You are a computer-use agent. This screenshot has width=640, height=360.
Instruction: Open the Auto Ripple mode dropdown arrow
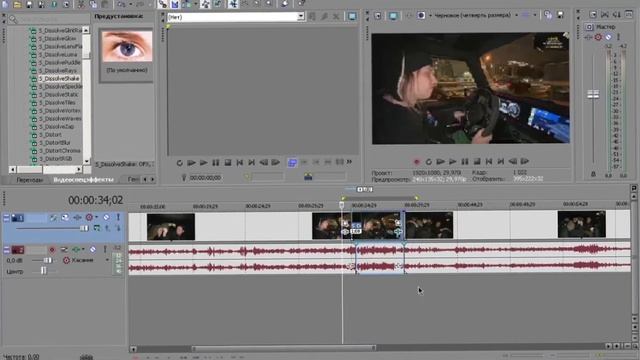(195, 4)
